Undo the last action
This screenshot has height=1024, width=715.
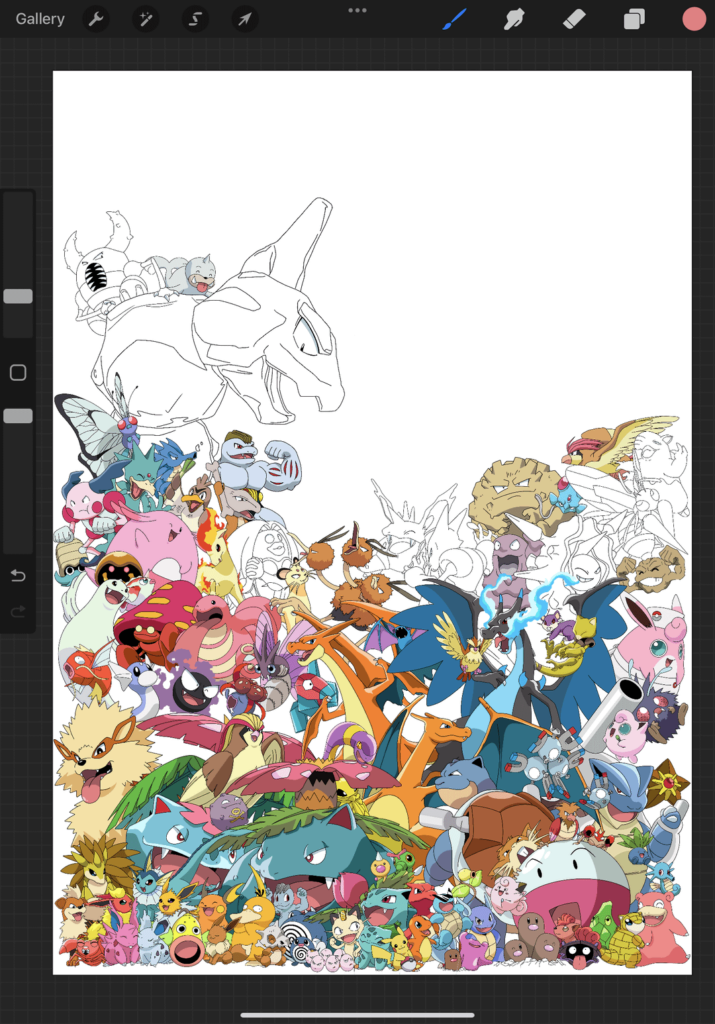[18, 575]
